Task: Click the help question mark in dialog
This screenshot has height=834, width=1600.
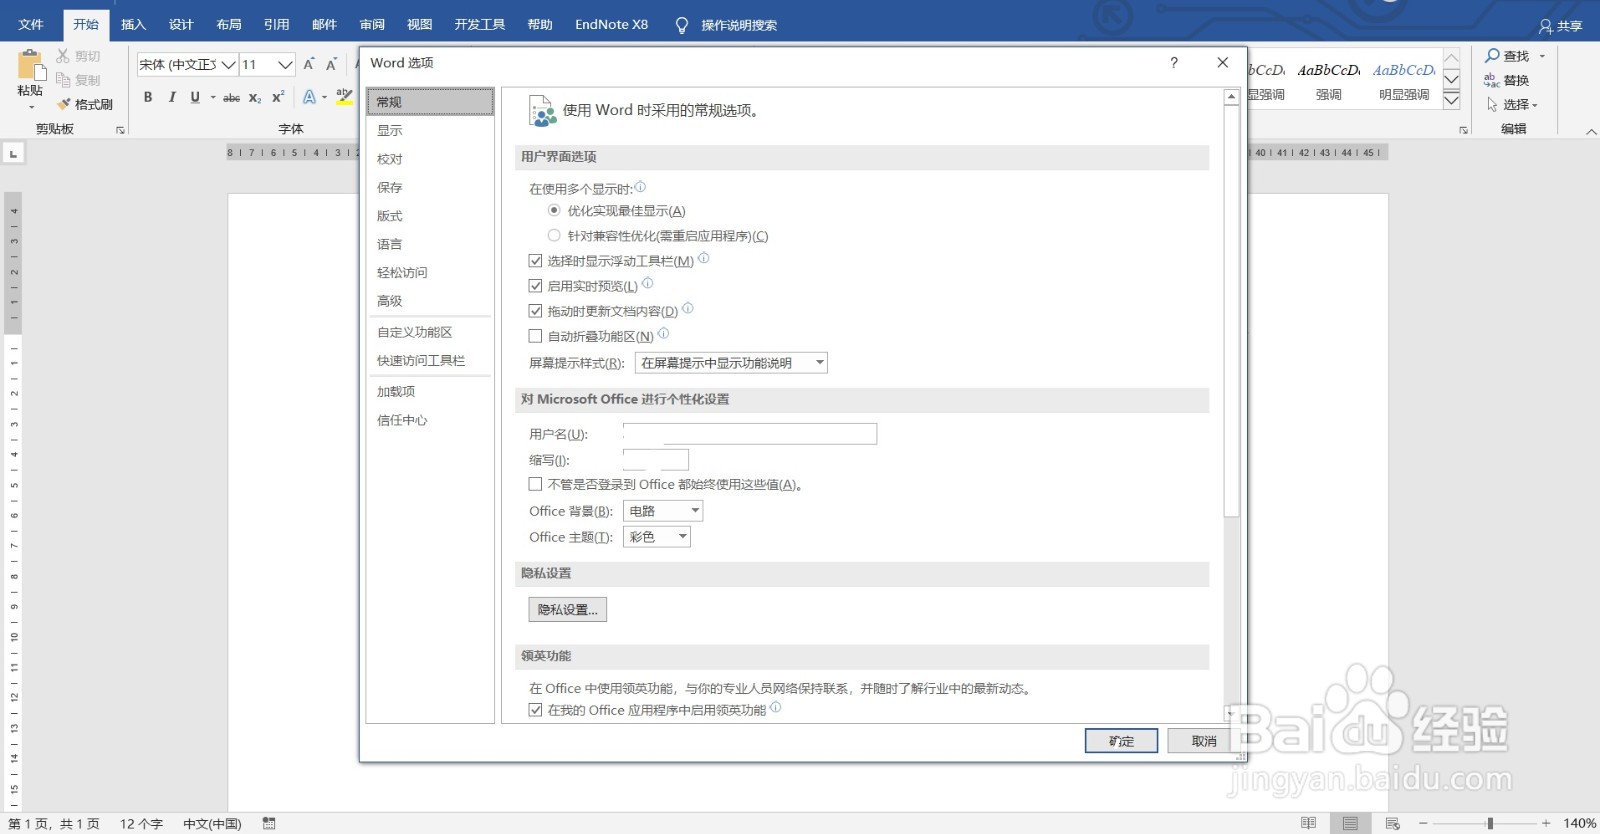Action: point(1174,63)
